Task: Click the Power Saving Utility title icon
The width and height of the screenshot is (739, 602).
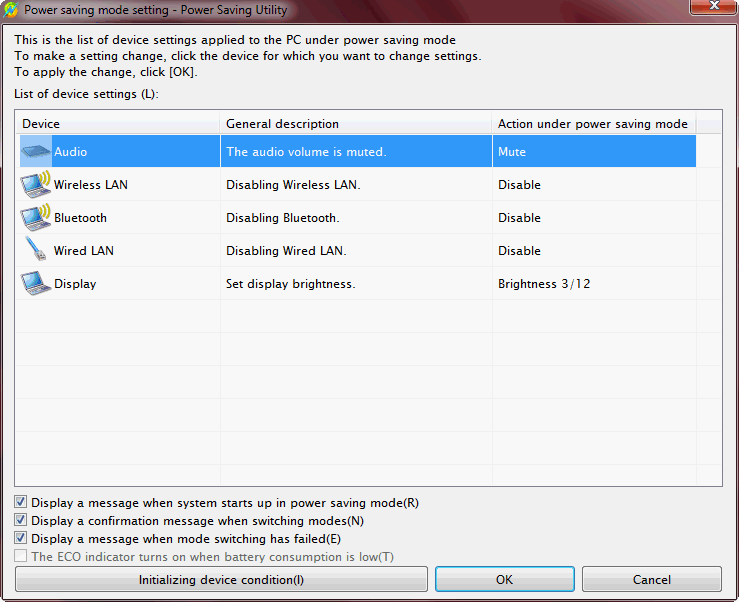Action: (x=10, y=9)
